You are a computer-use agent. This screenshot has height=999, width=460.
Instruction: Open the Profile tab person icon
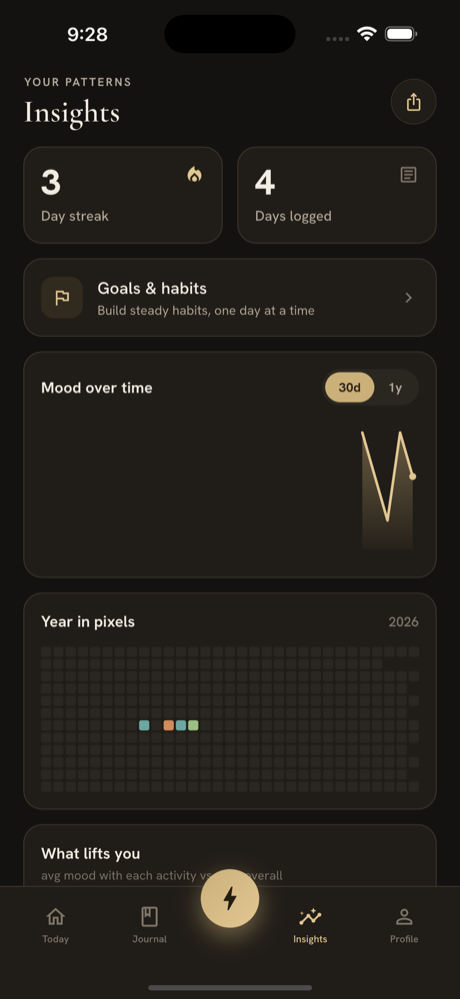404,917
